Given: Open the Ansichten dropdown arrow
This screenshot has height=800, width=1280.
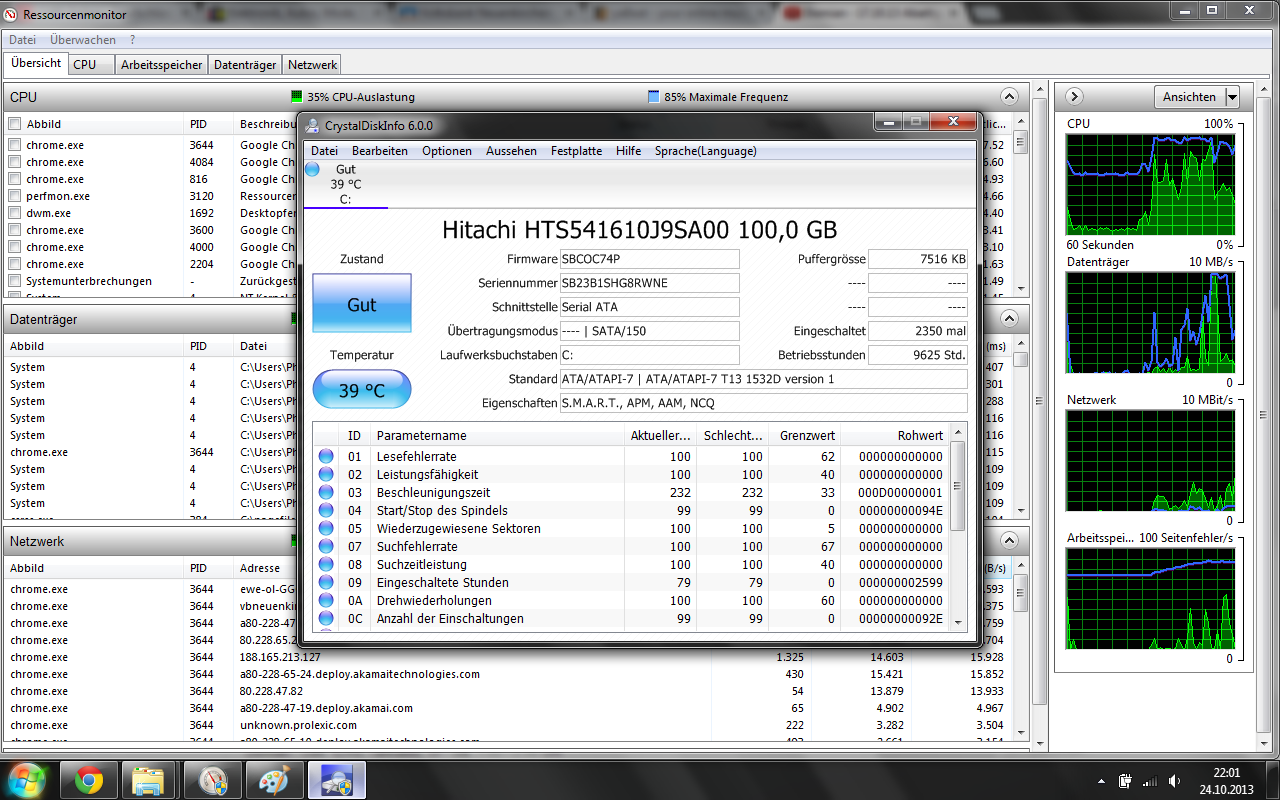Looking at the screenshot, I should point(1232,97).
